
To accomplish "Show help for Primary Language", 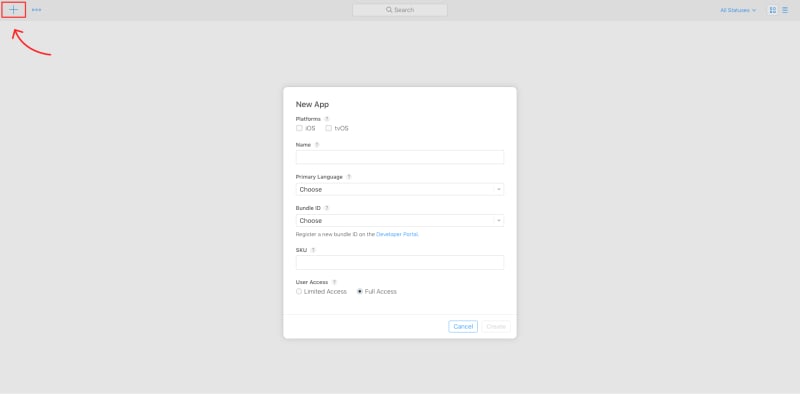I will point(349,177).
